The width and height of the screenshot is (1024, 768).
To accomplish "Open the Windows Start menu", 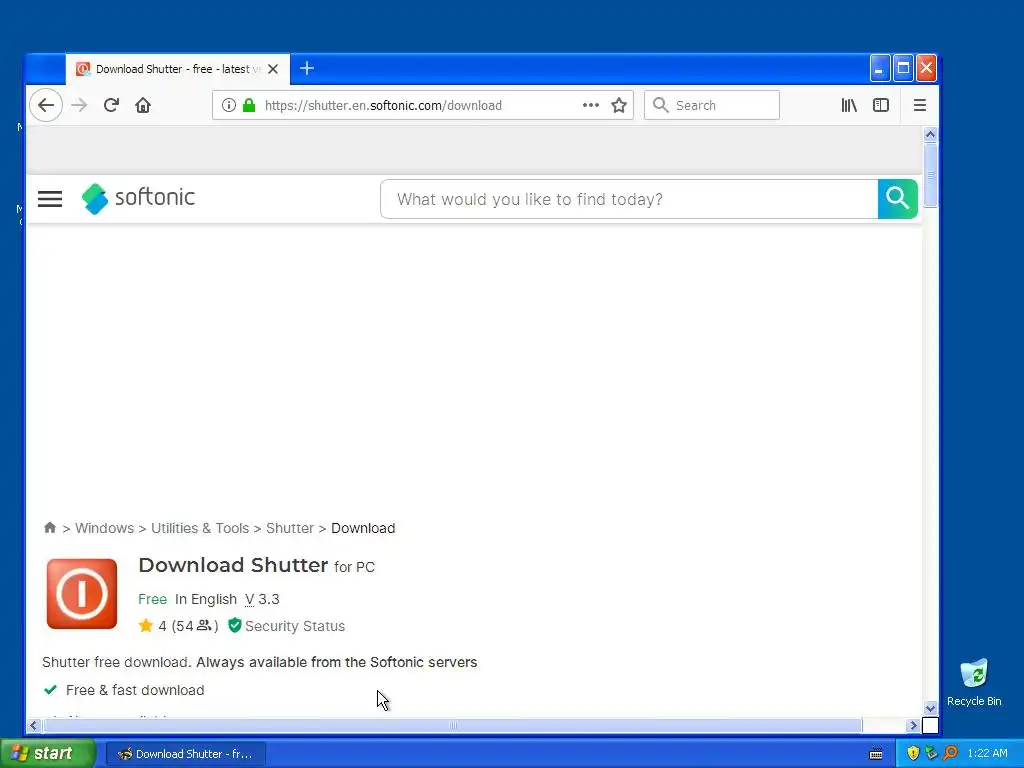I will [x=47, y=754].
